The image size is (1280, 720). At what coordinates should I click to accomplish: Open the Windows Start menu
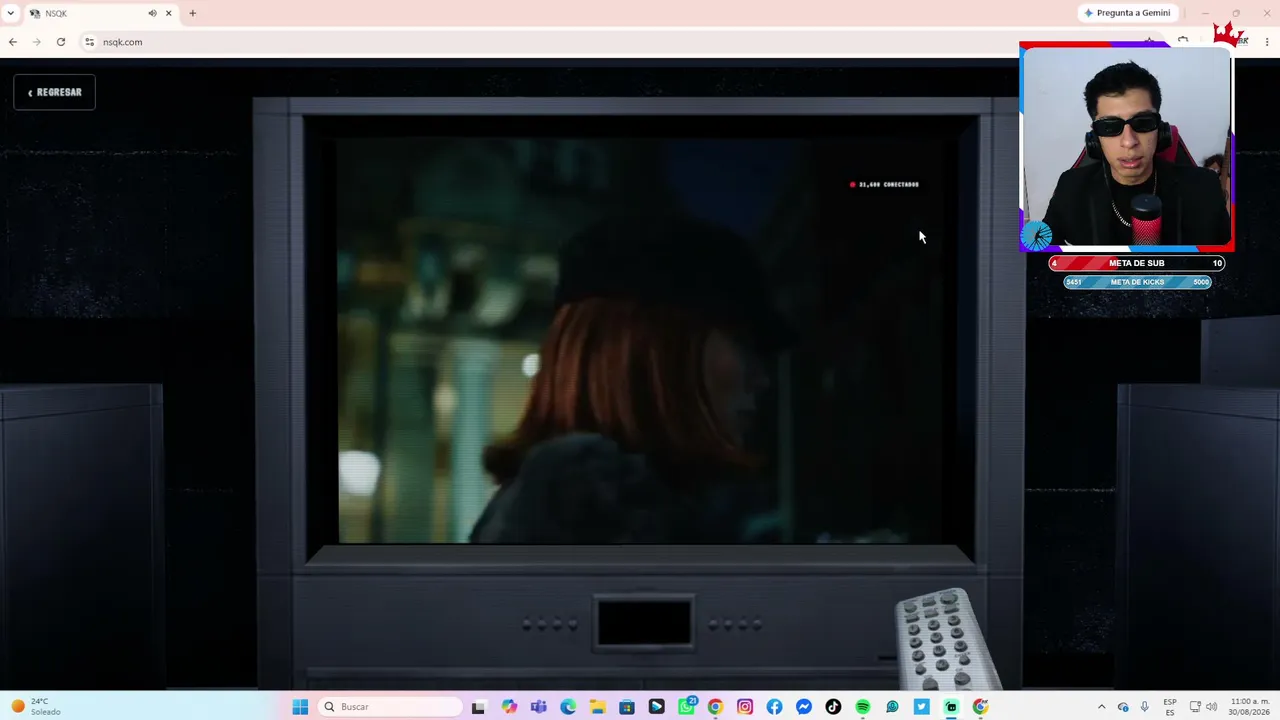pos(300,707)
